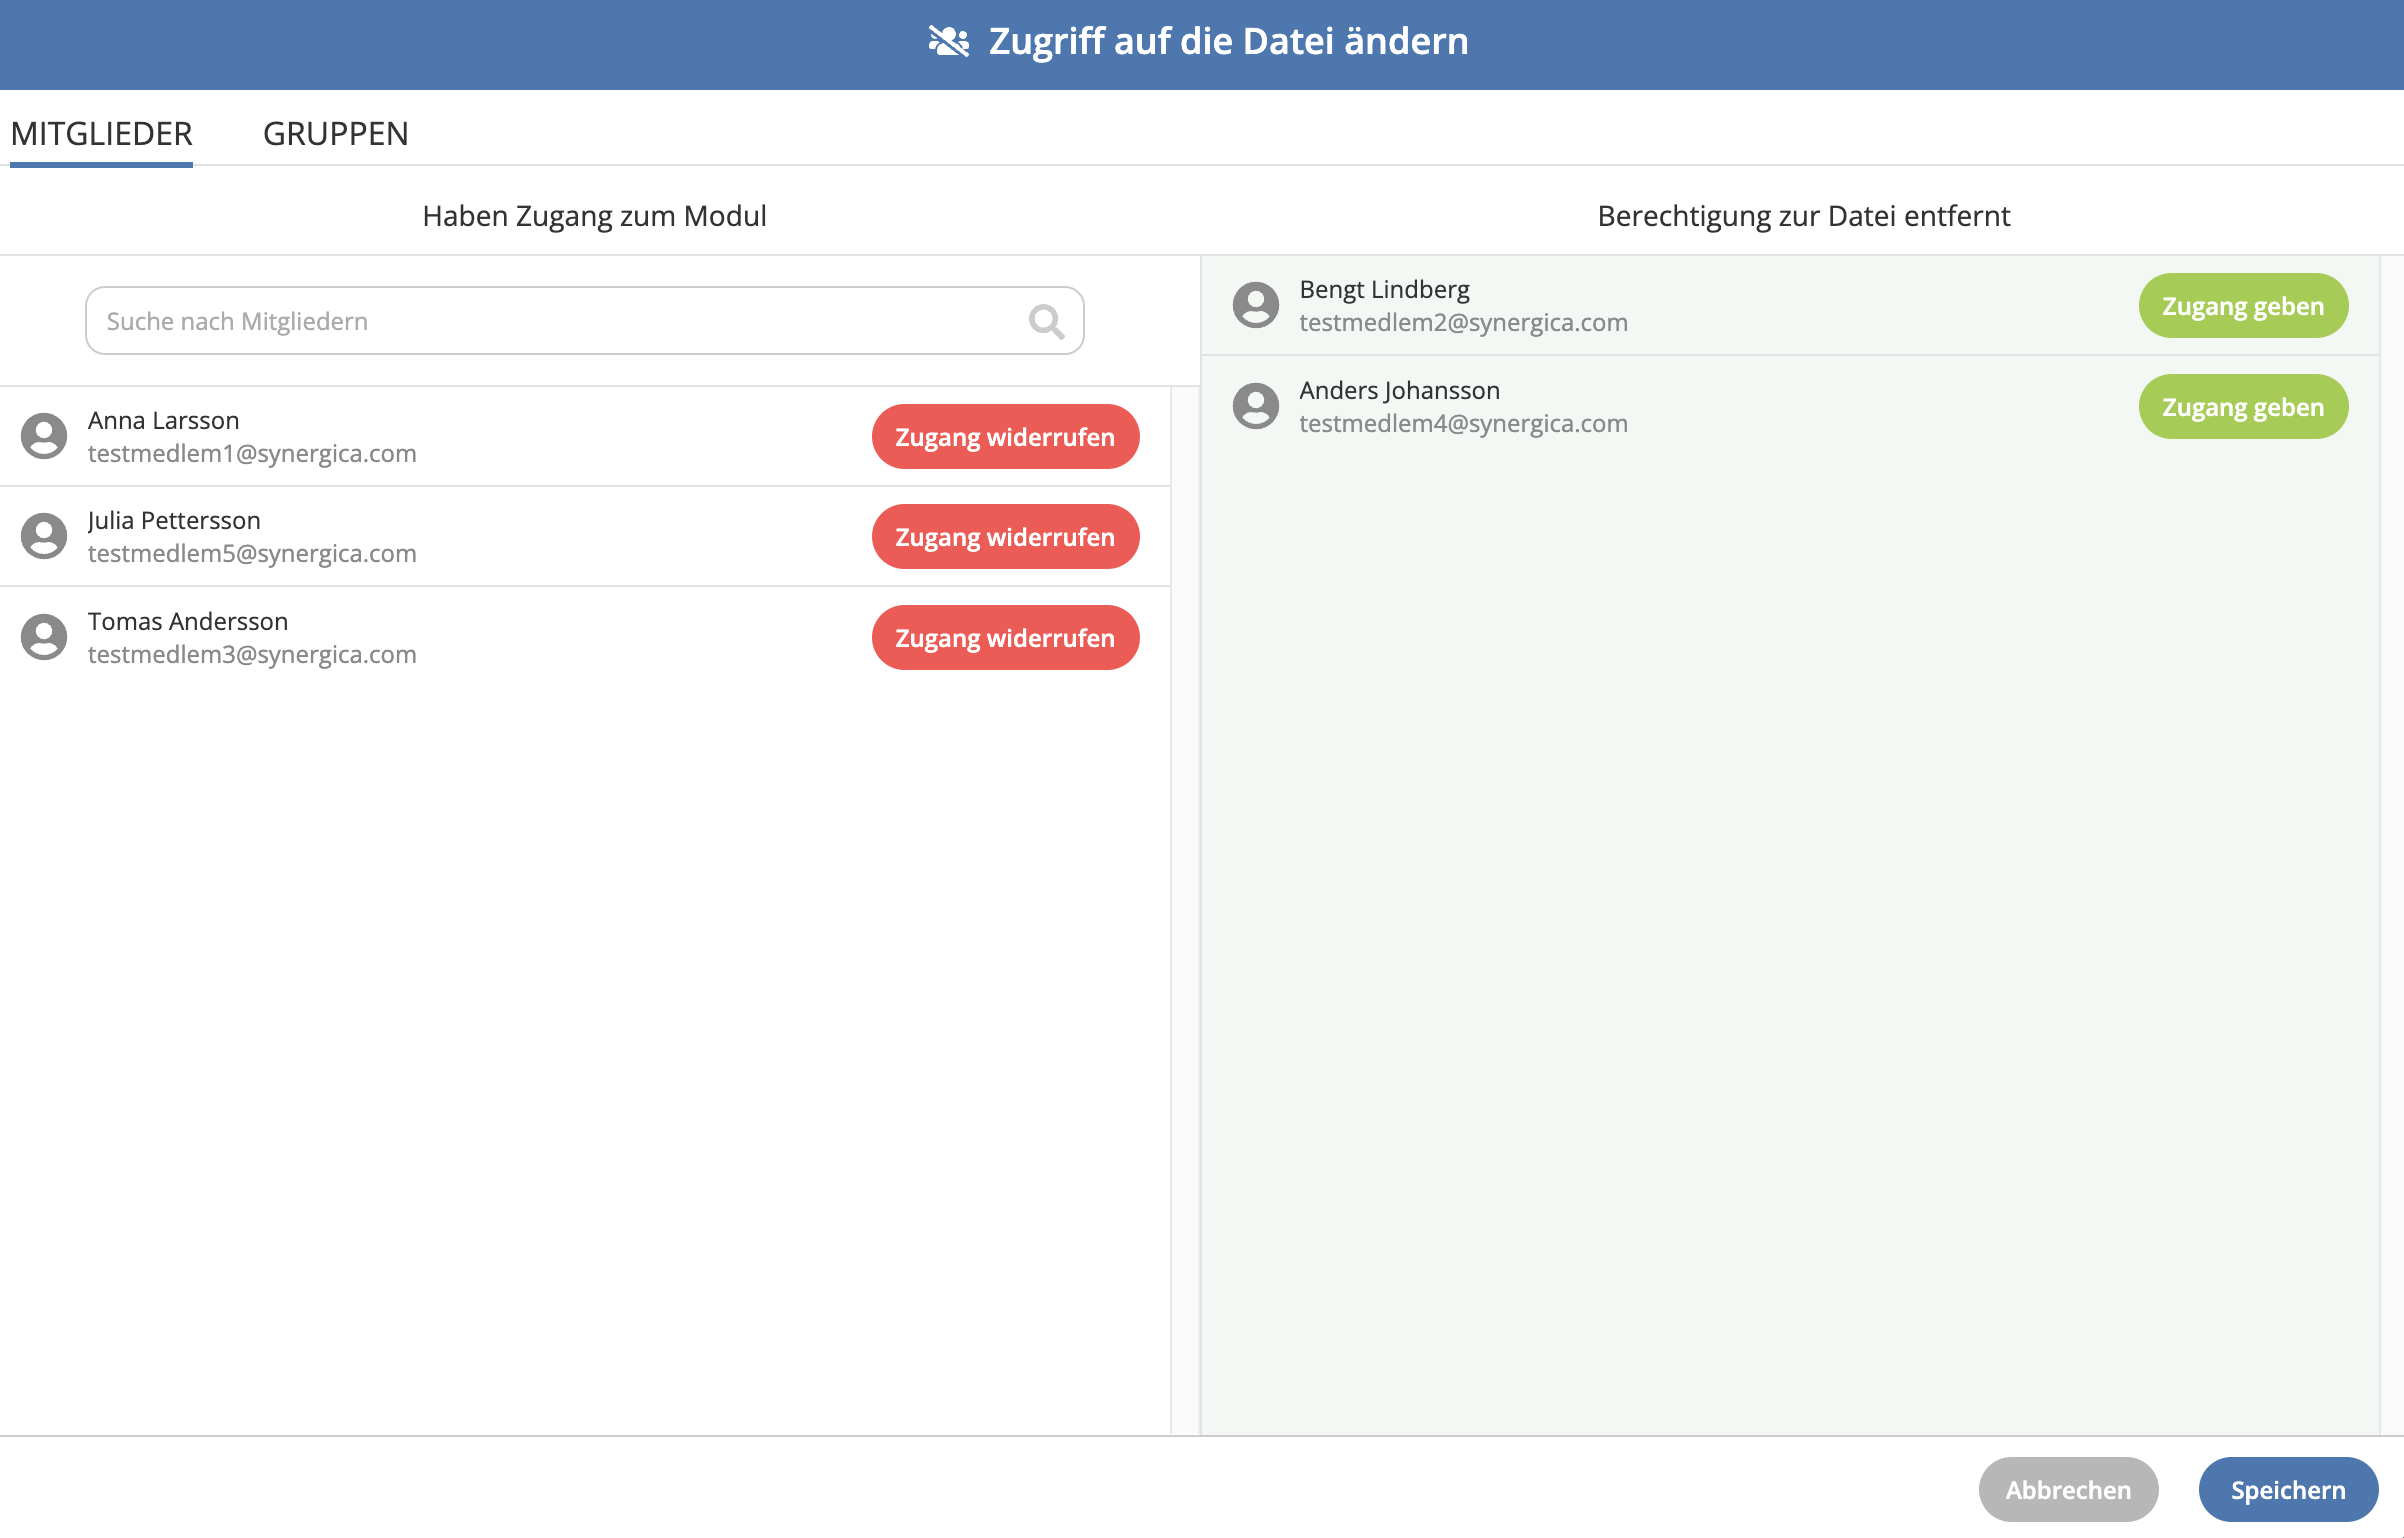Select email testmedlem2@synergica.com
This screenshot has width=2404, height=1538.
1463,322
